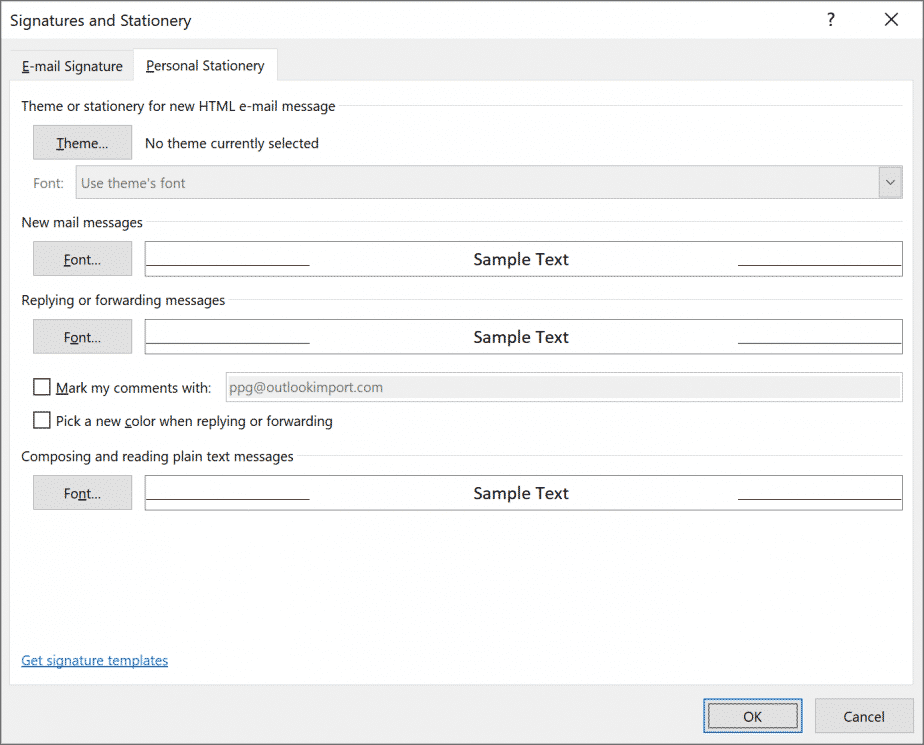Image resolution: width=924 pixels, height=745 pixels.
Task: Click Font under Replying or forwarding messages
Action: tap(82, 336)
